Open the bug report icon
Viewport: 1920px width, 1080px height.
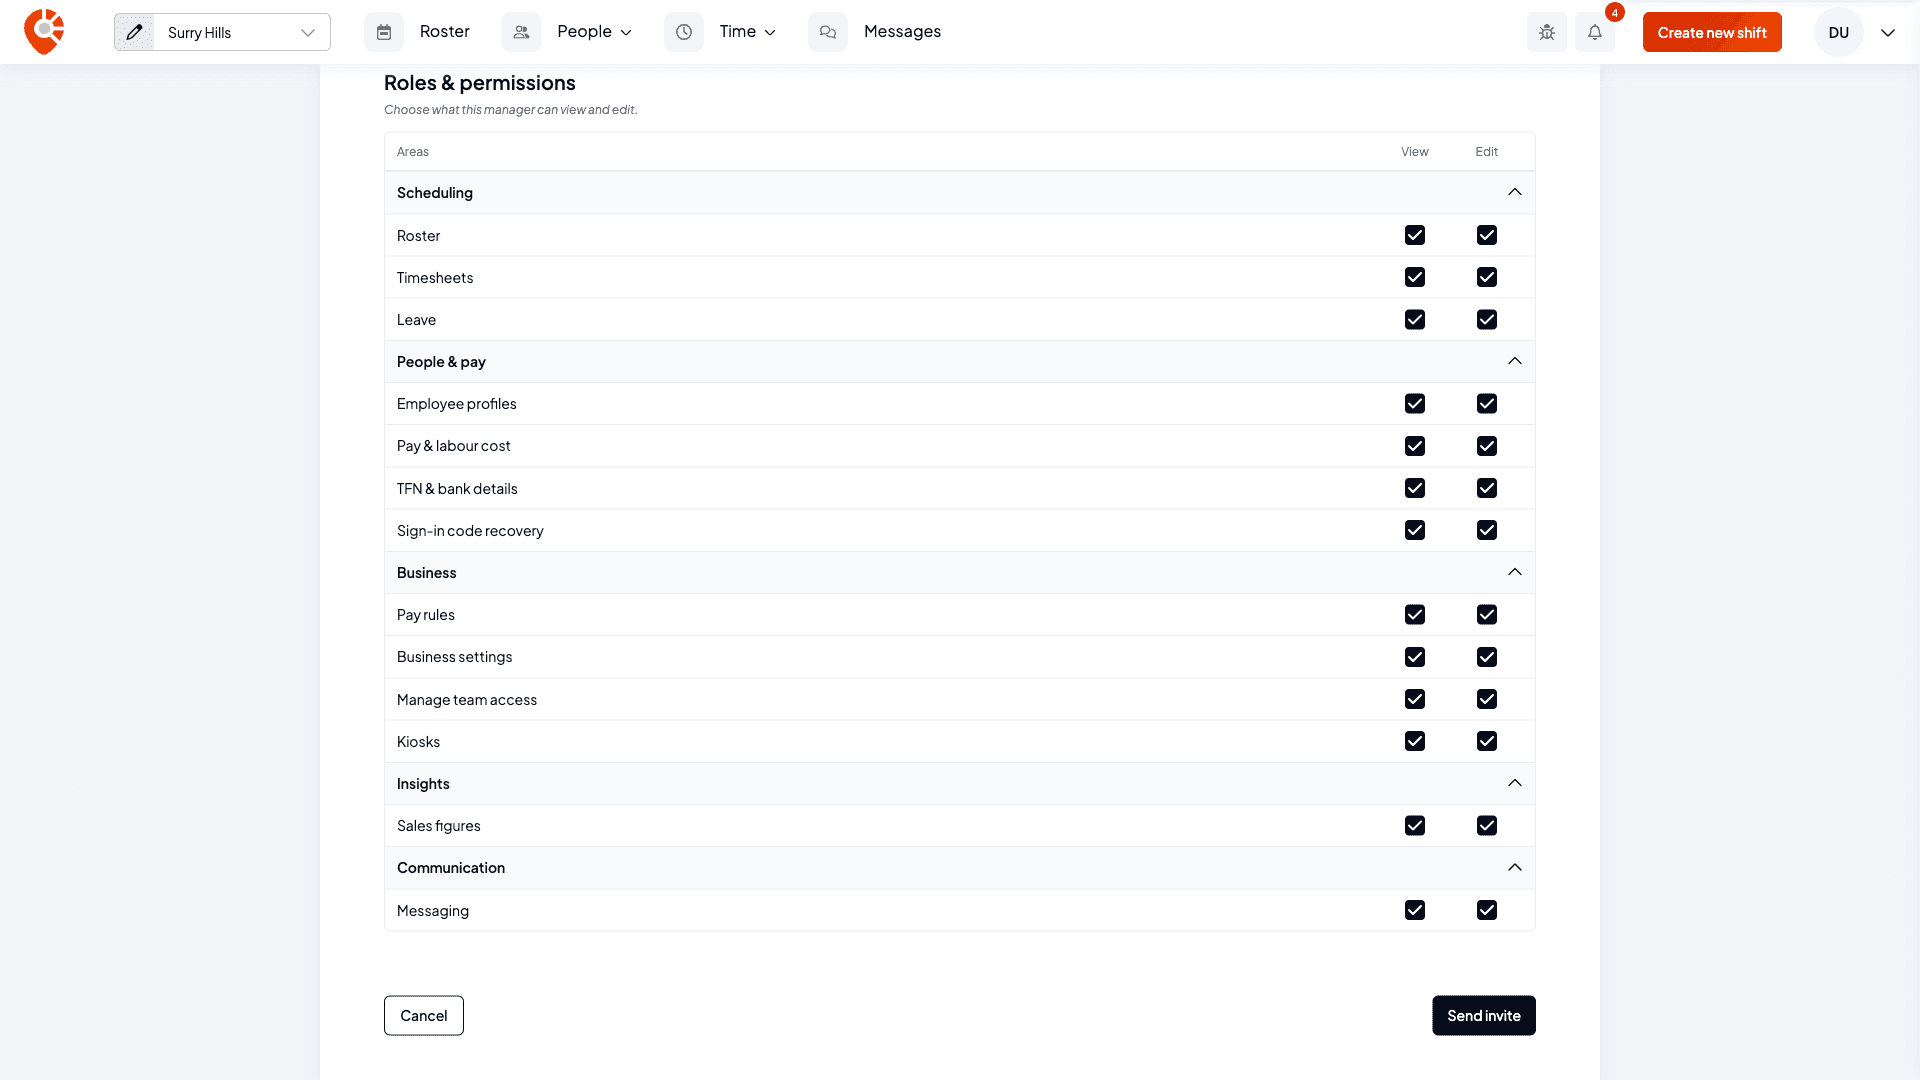[x=1547, y=32]
